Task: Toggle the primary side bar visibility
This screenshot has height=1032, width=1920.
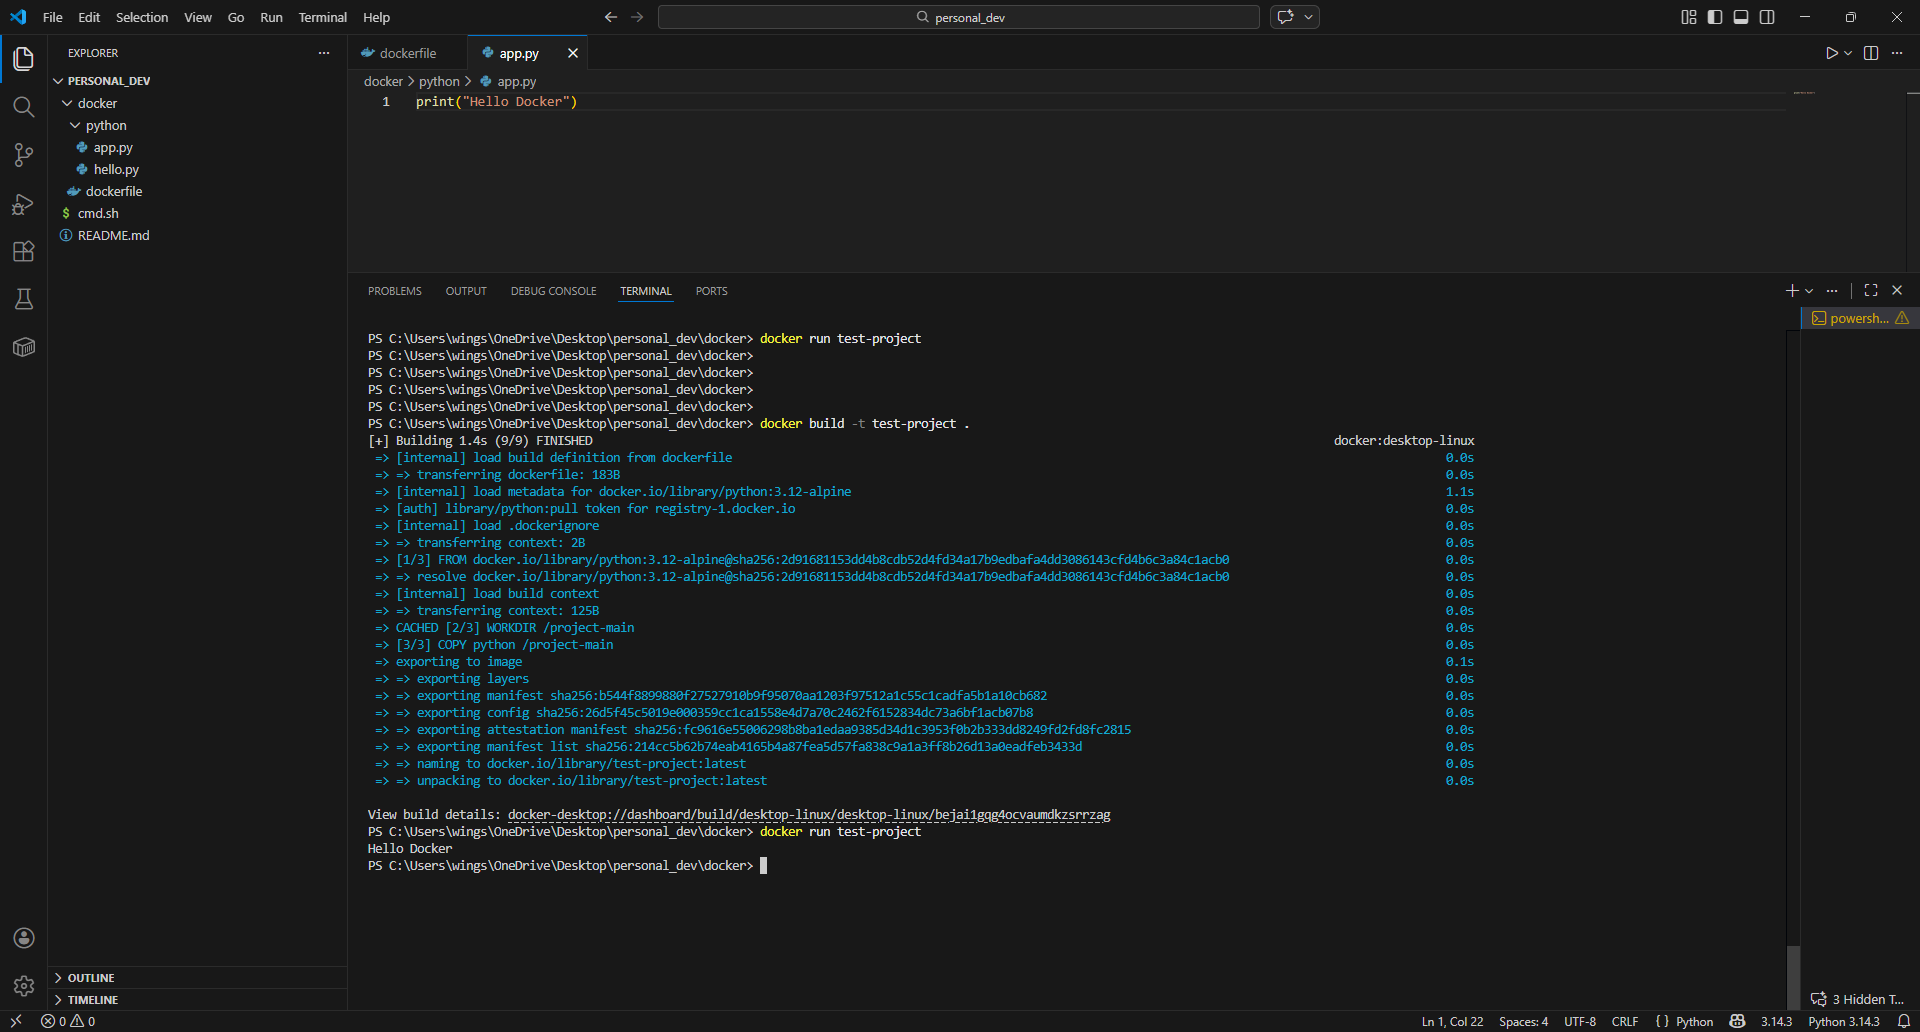Action: pos(1715,17)
